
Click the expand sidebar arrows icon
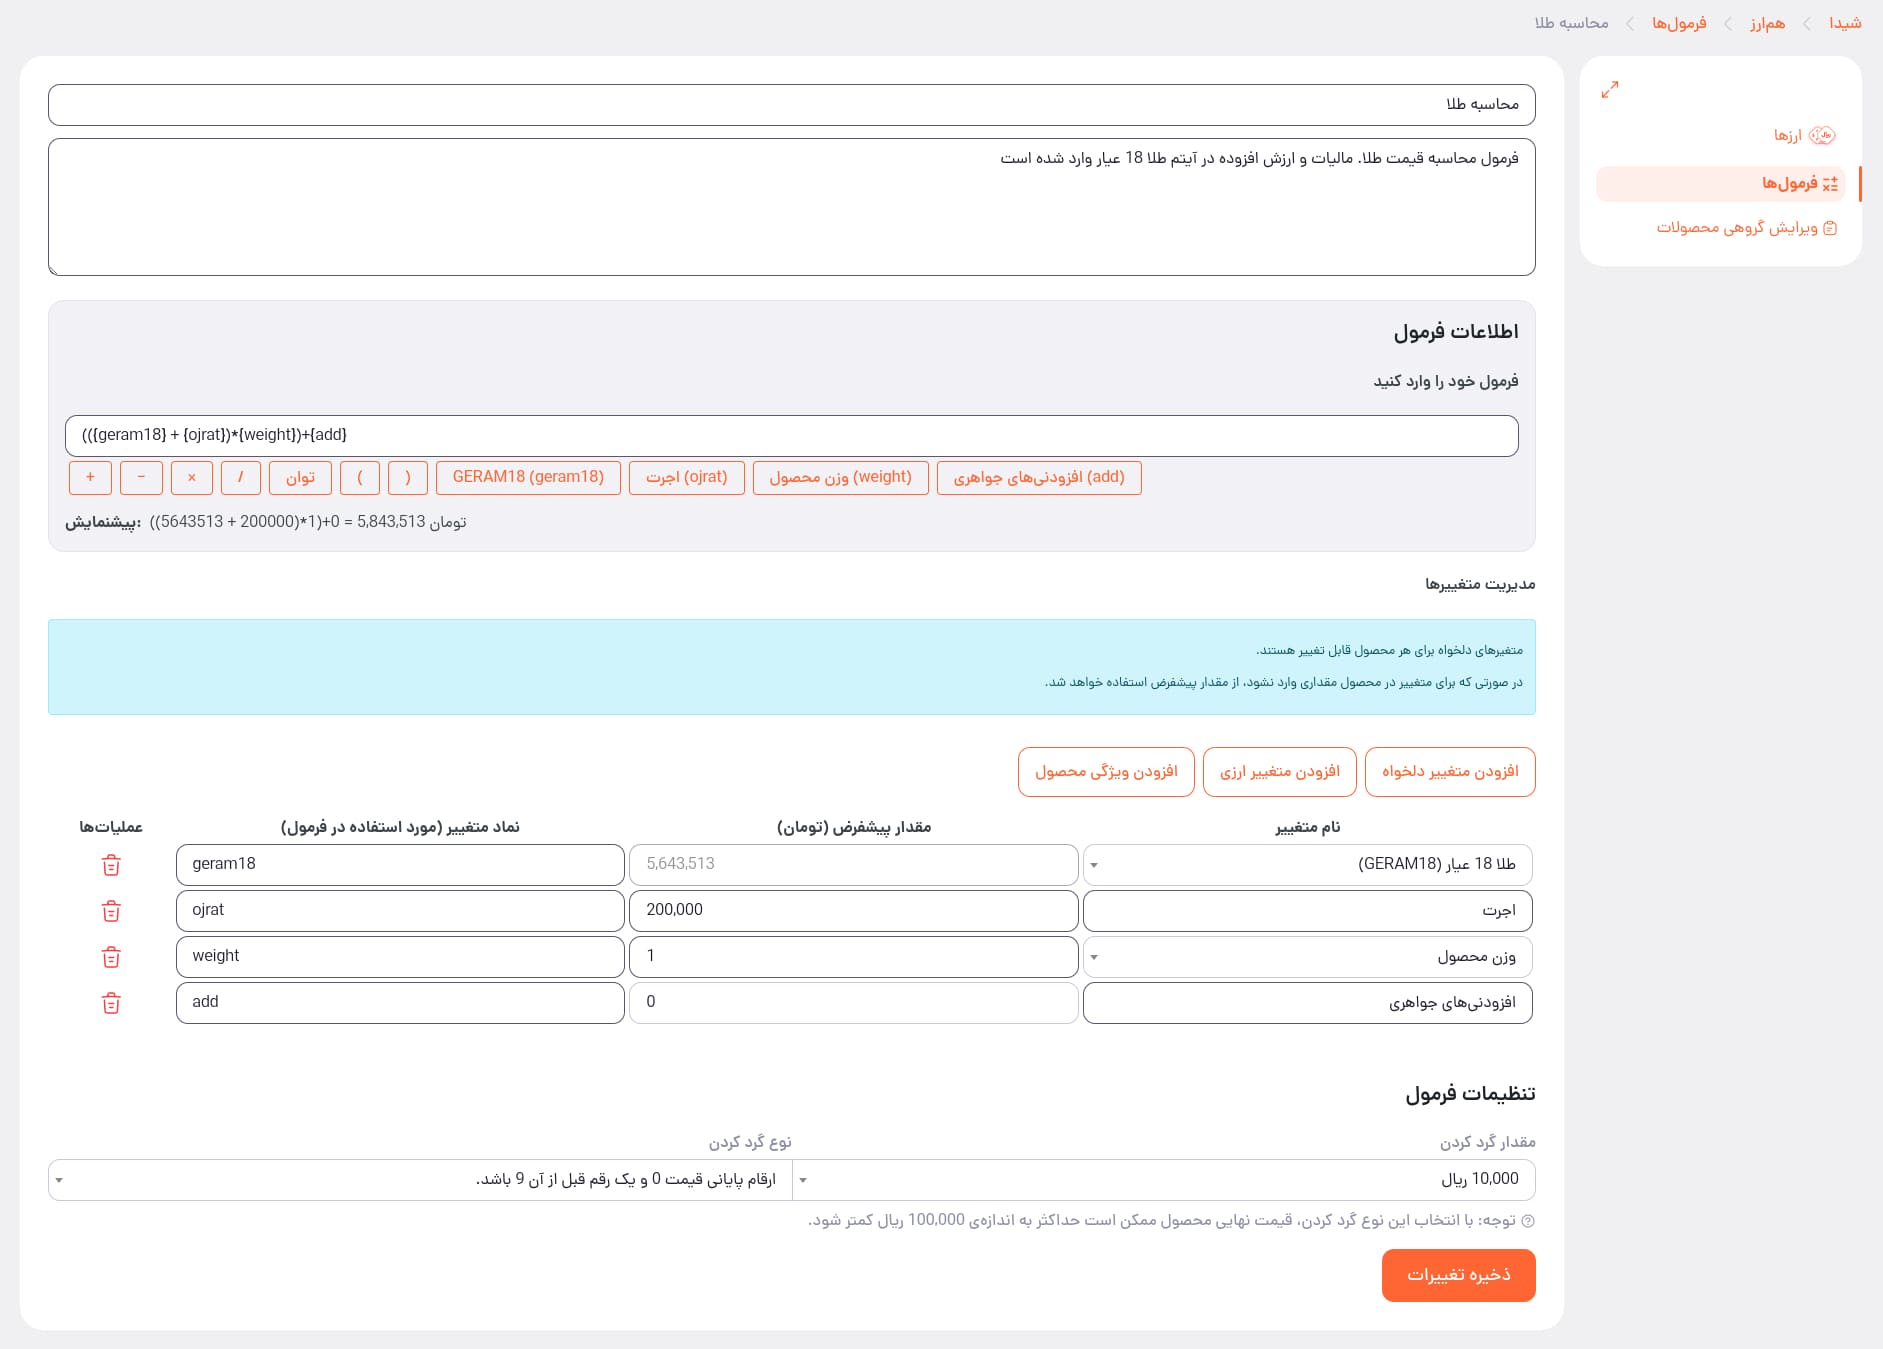1609,90
